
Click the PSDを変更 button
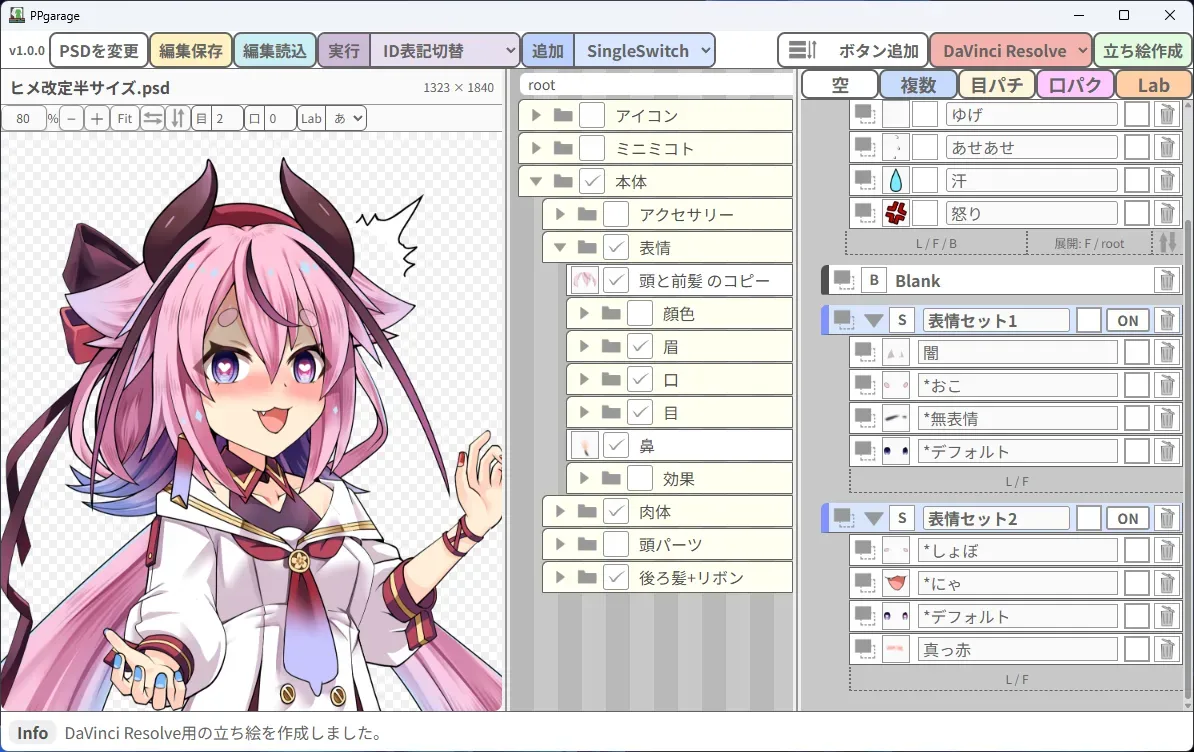pyautogui.click(x=99, y=50)
